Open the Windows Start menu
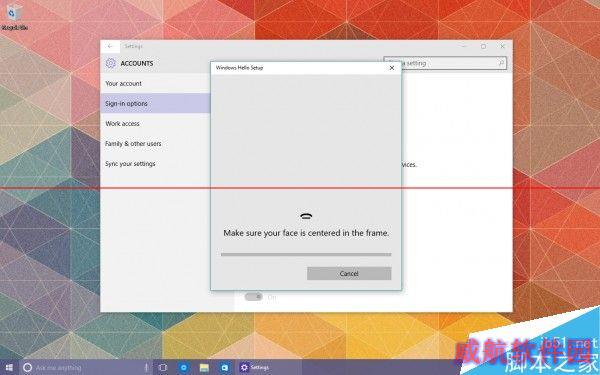Viewport: 600px width, 375px height. (9, 367)
